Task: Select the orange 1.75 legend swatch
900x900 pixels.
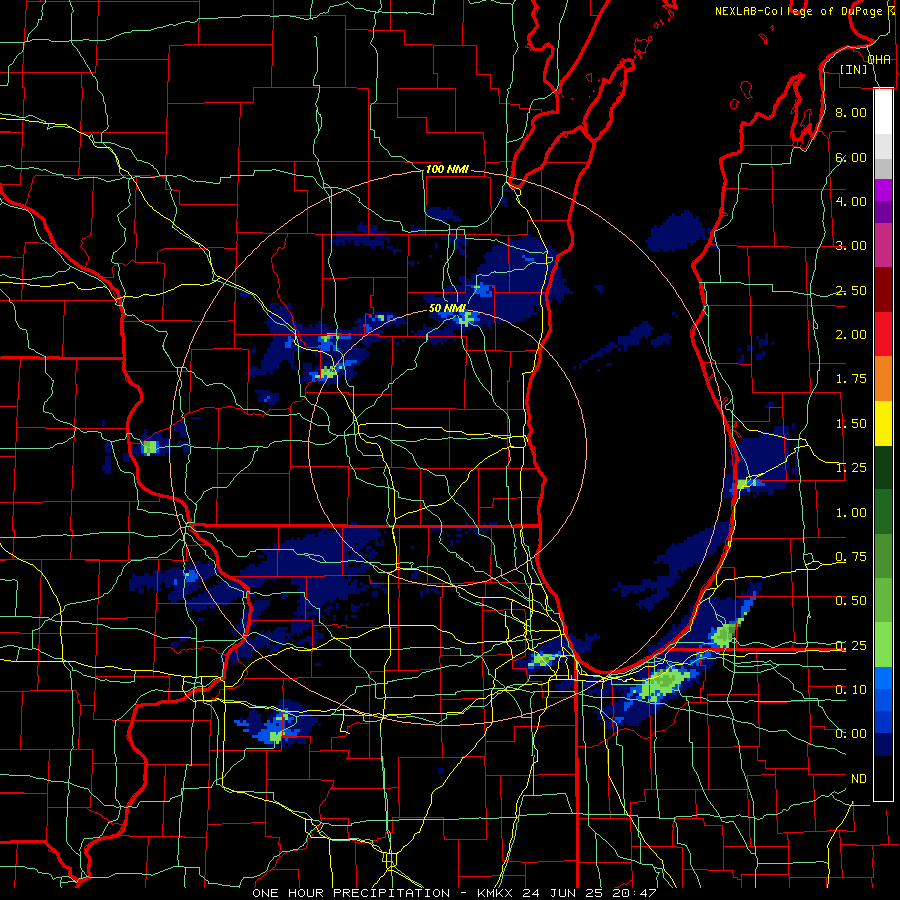Action: pos(883,378)
